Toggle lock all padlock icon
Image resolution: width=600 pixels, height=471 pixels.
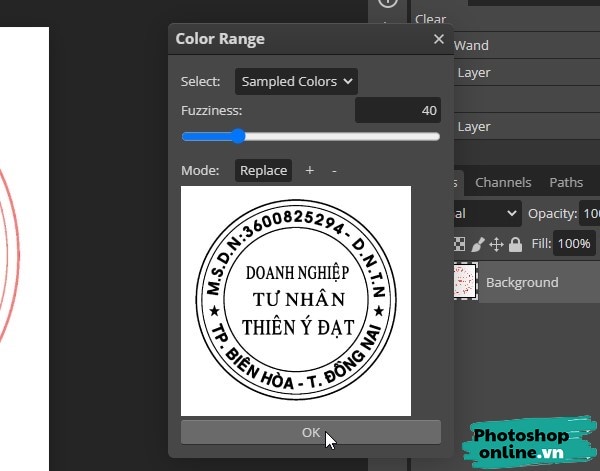click(x=515, y=244)
